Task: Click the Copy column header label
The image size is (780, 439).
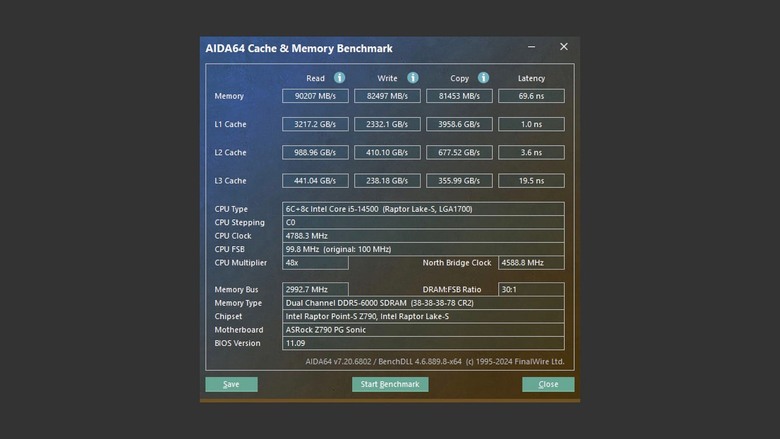Action: point(459,78)
